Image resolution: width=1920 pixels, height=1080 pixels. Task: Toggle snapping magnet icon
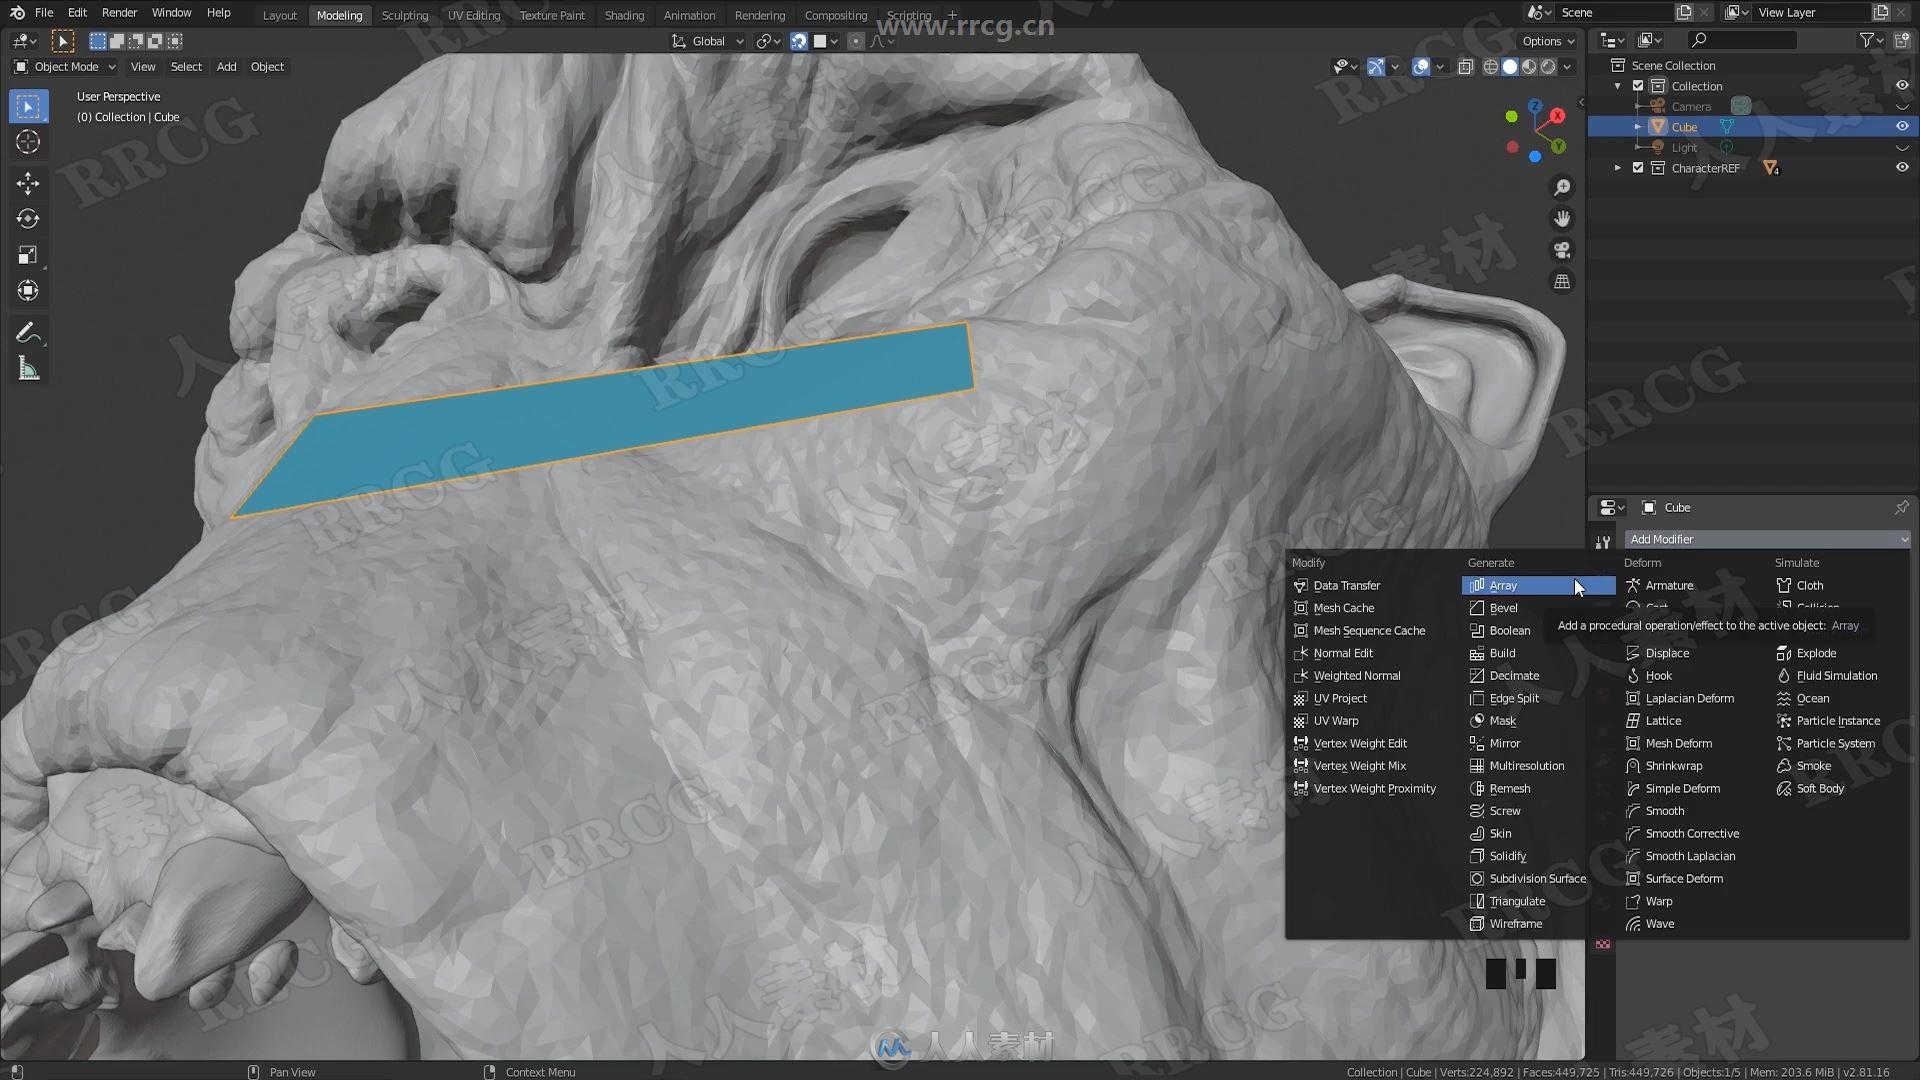(x=798, y=41)
